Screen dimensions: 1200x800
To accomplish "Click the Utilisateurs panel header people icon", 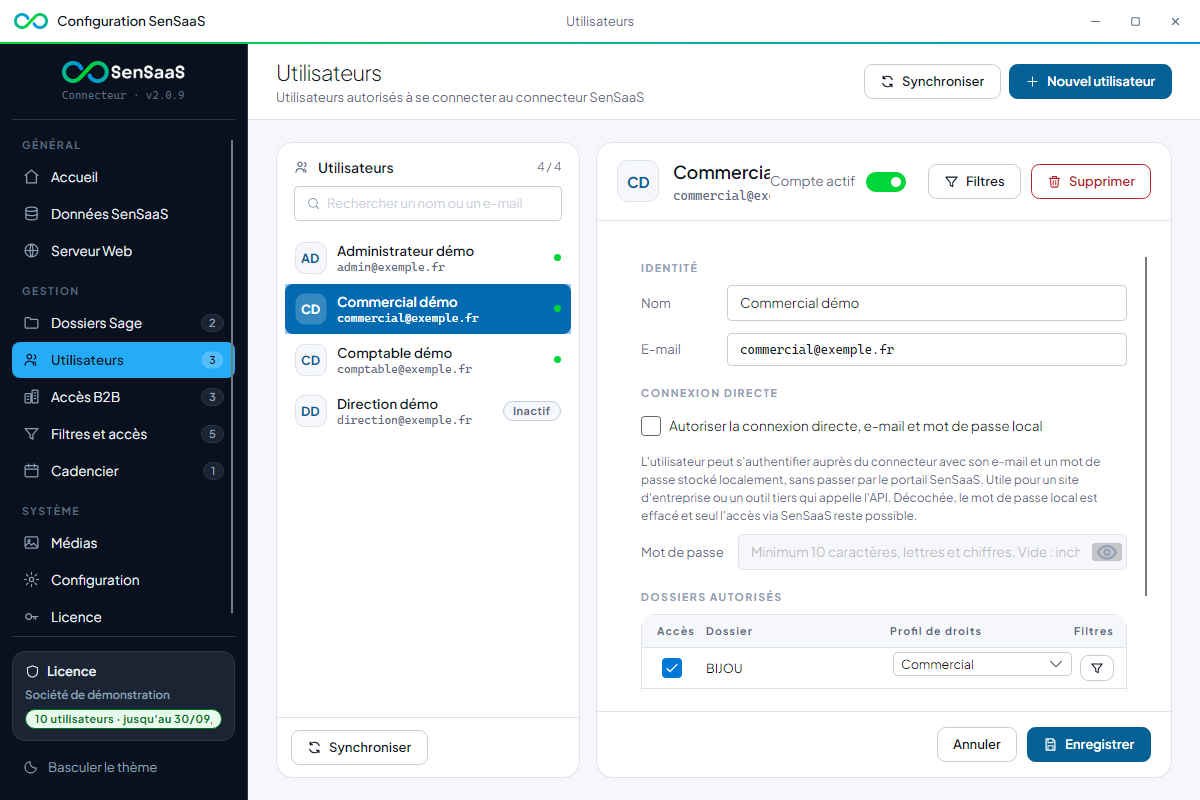I will tap(301, 168).
